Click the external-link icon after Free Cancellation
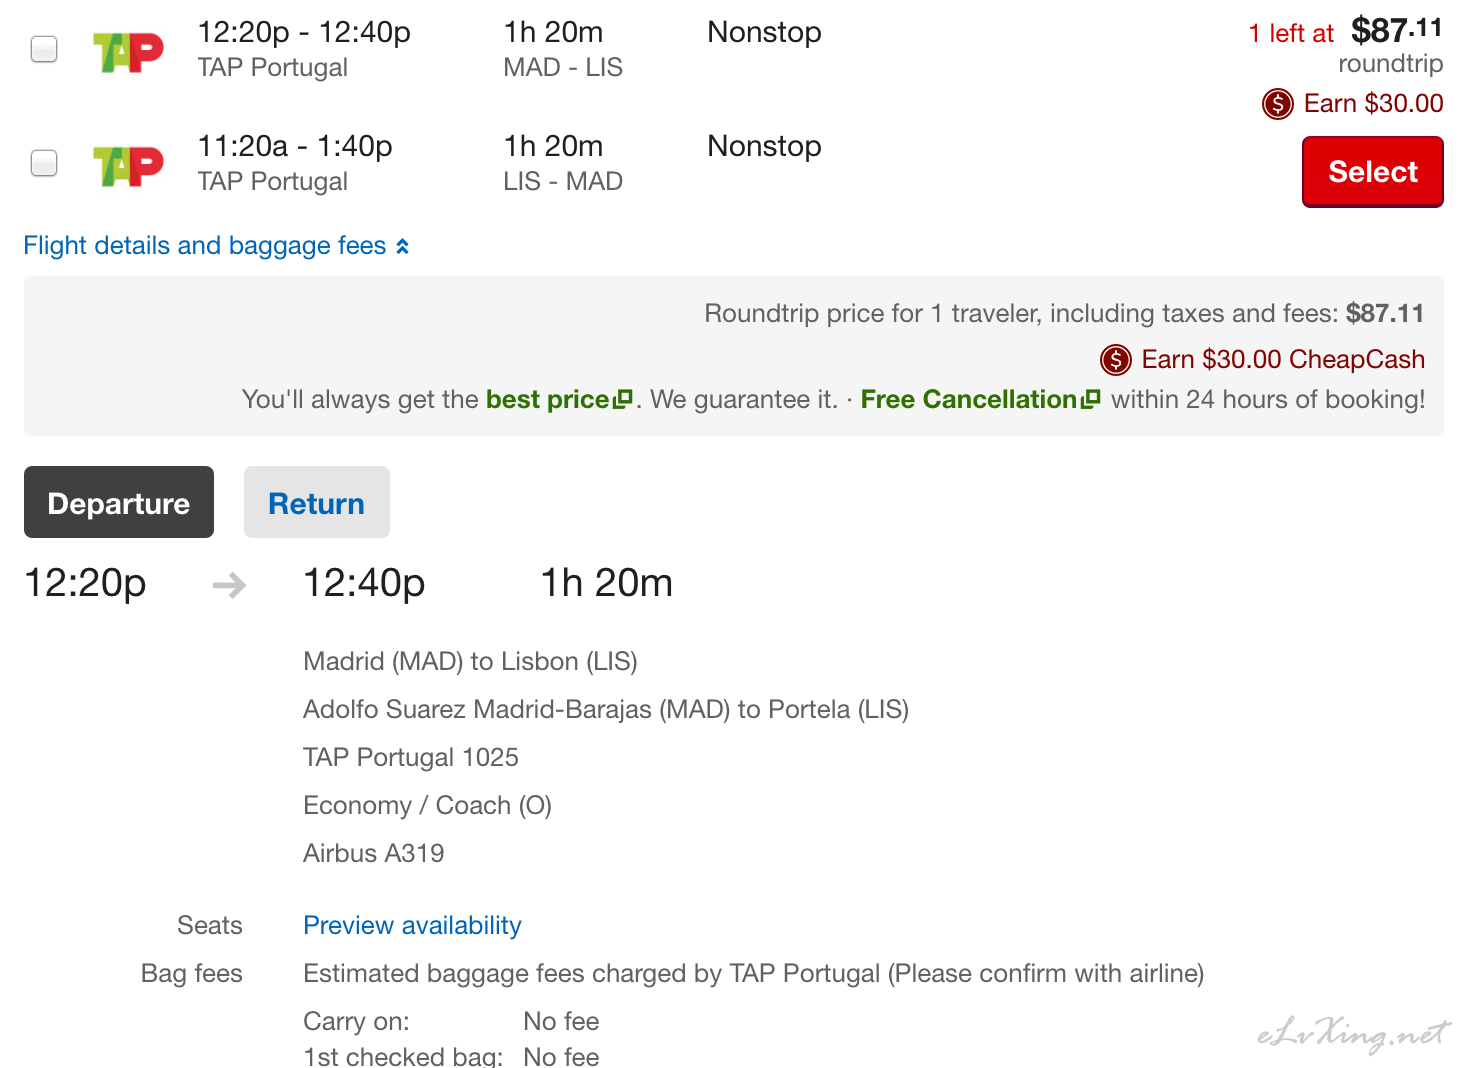 point(1090,399)
